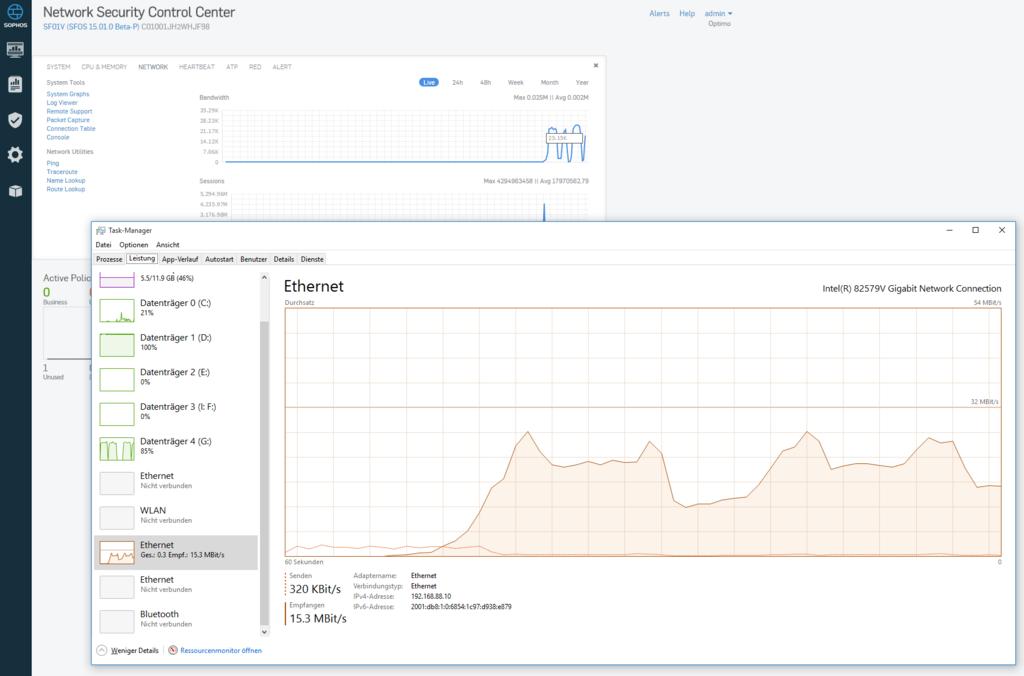
Task: Open the Log Viewer link
Action: [x=62, y=103]
